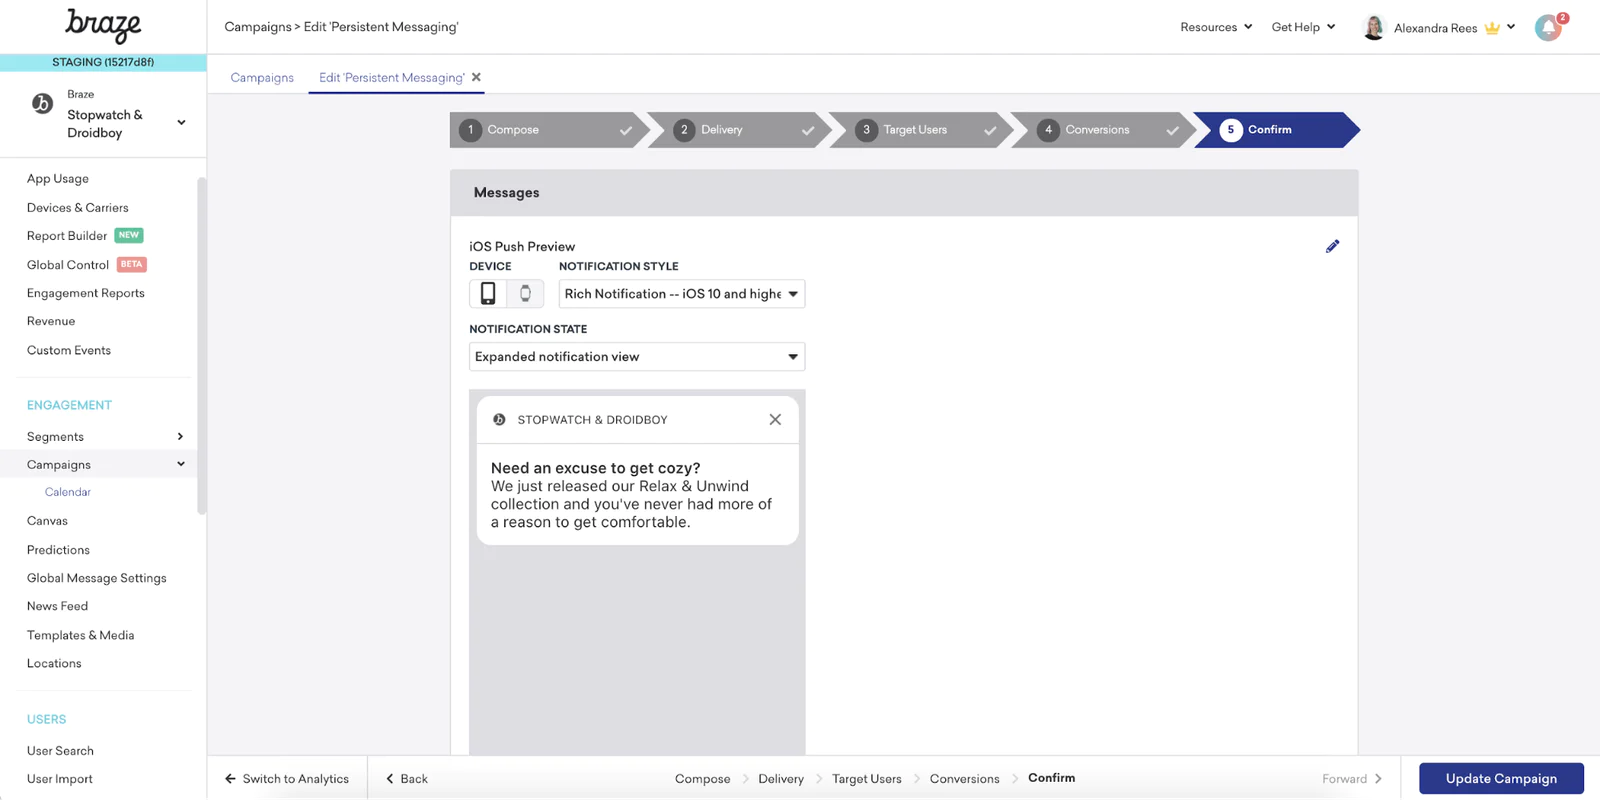Open the Notification Style dropdown
Viewport: 1600px width, 800px height.
[x=681, y=293]
